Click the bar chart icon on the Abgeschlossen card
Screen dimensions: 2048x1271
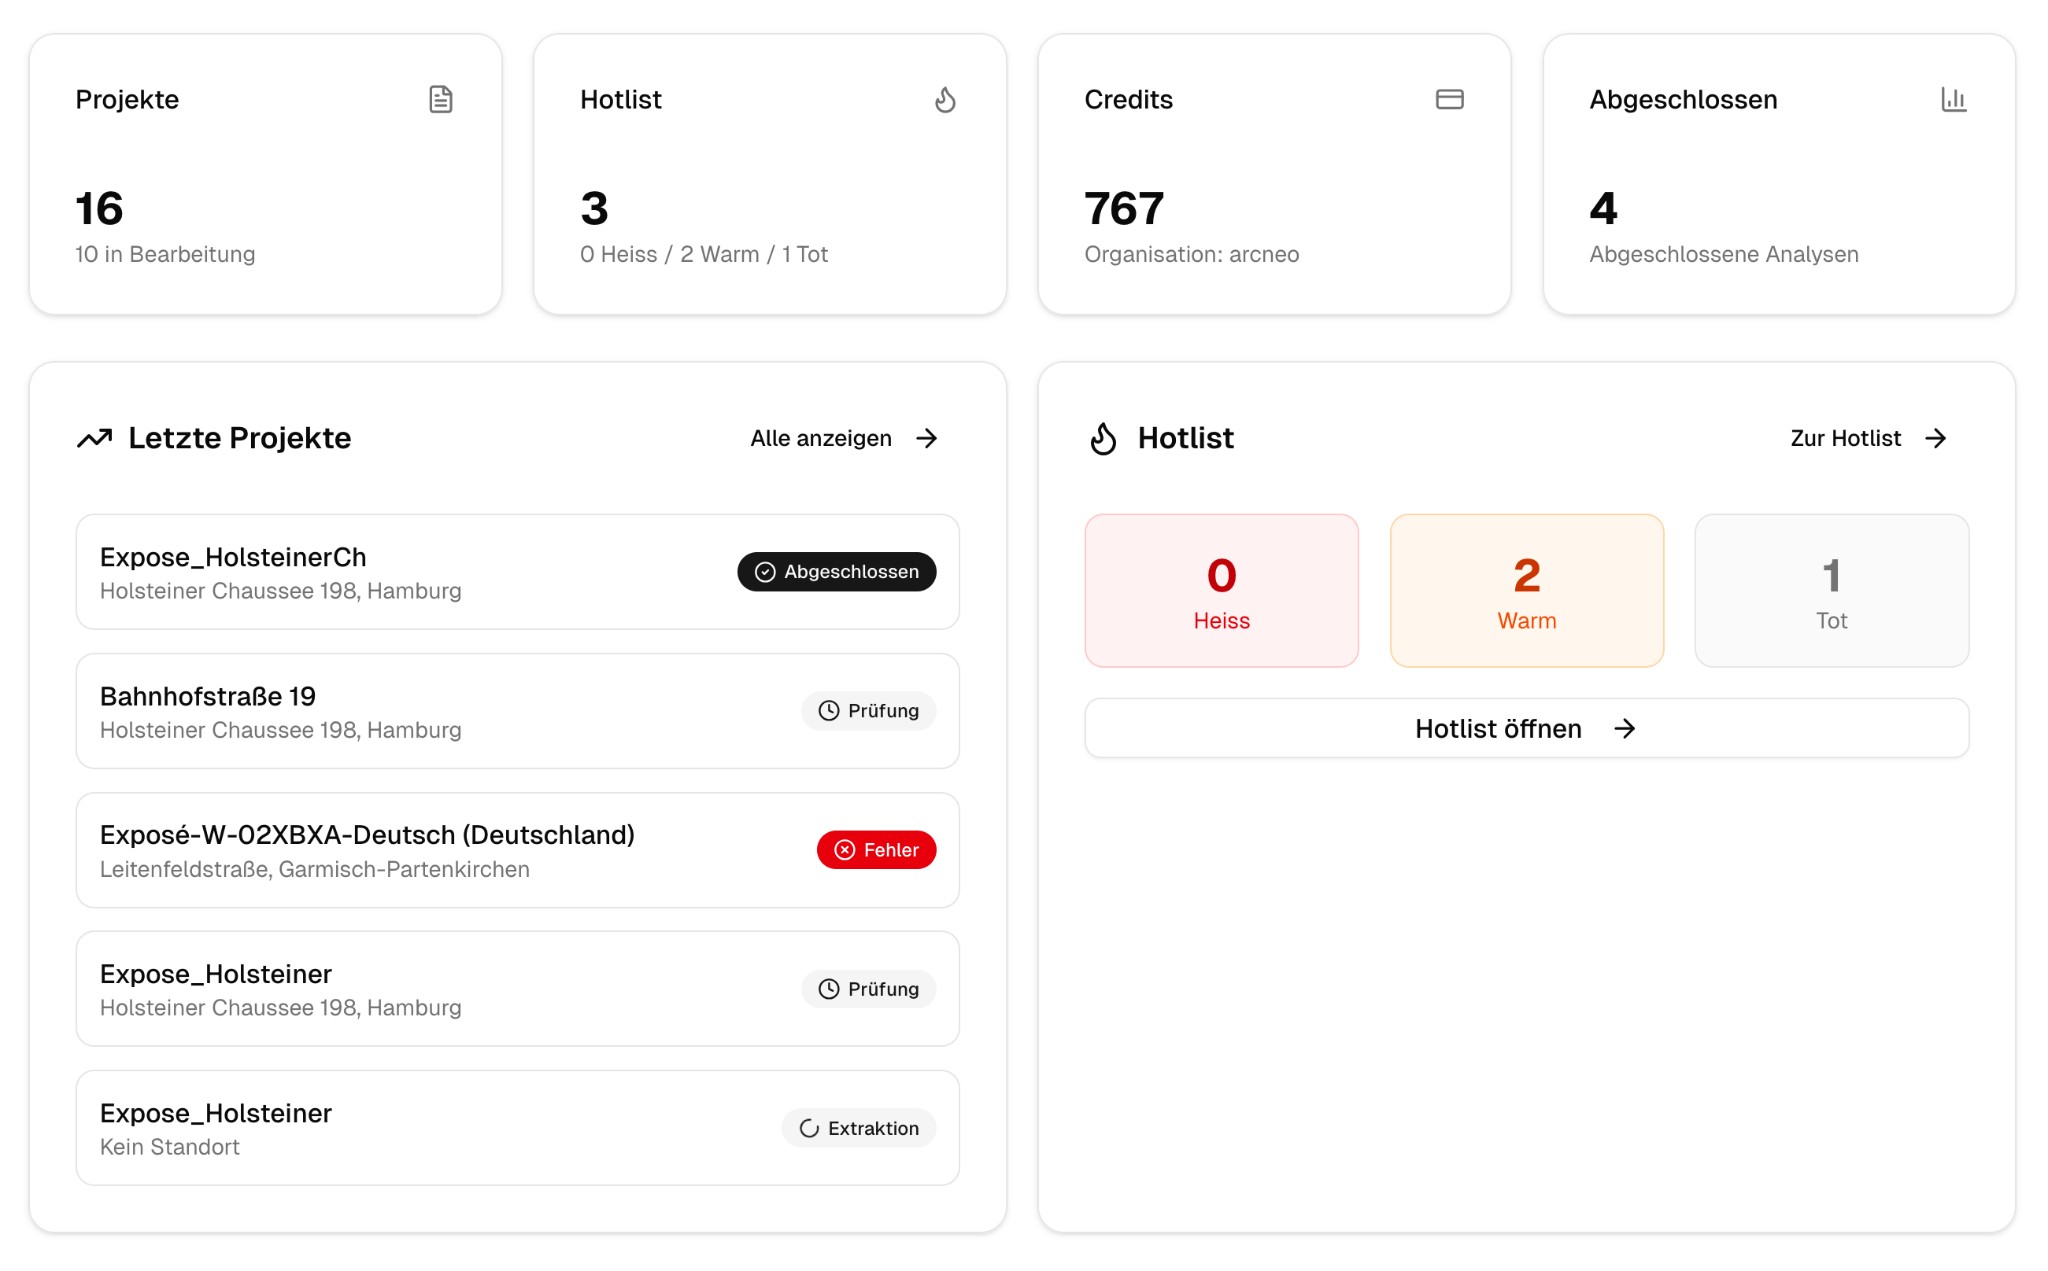(1955, 99)
